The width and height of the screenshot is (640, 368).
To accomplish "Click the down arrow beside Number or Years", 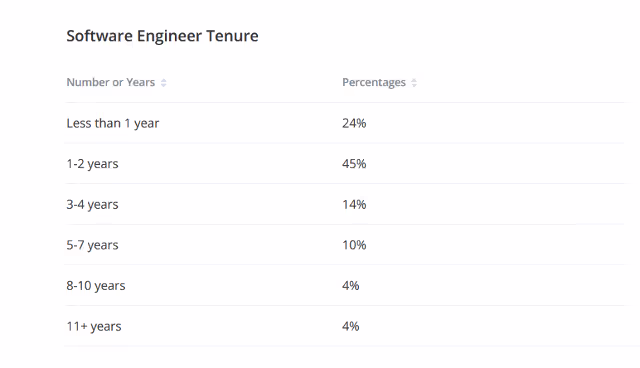I will (164, 85).
